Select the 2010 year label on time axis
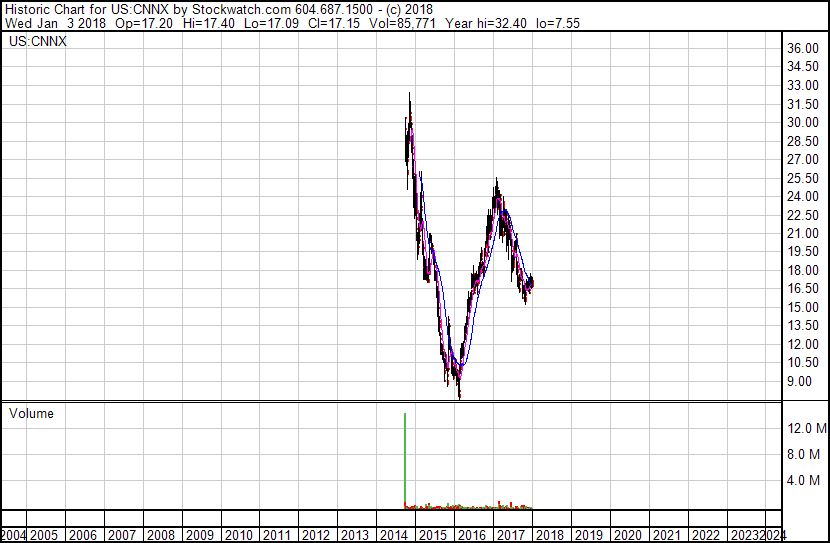830x543 pixels. [238, 535]
